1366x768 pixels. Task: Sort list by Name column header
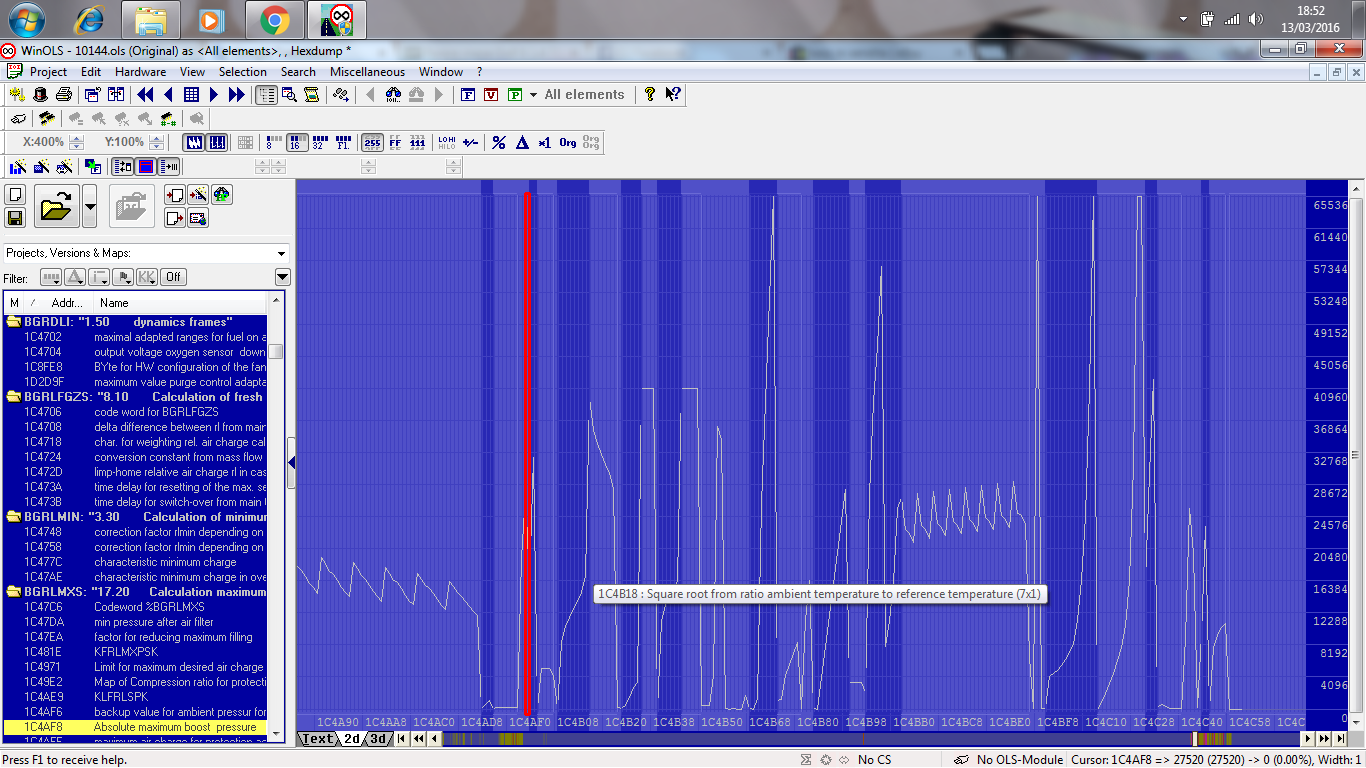coord(180,302)
